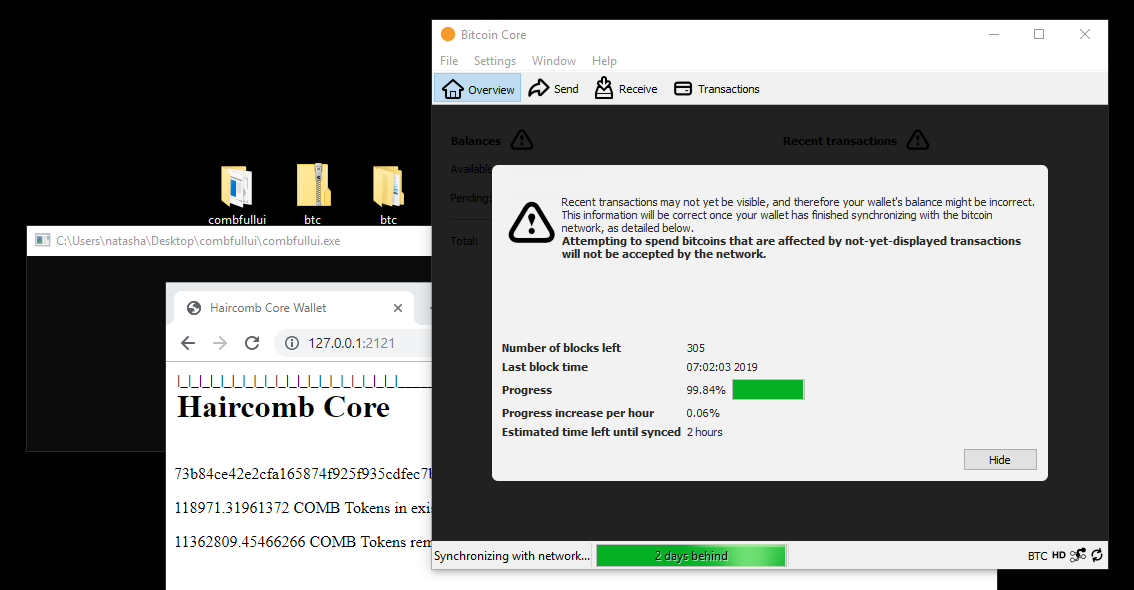Click the address bar showing 127.0.0.1:2121
Viewport: 1134px width, 590px height.
(353, 343)
